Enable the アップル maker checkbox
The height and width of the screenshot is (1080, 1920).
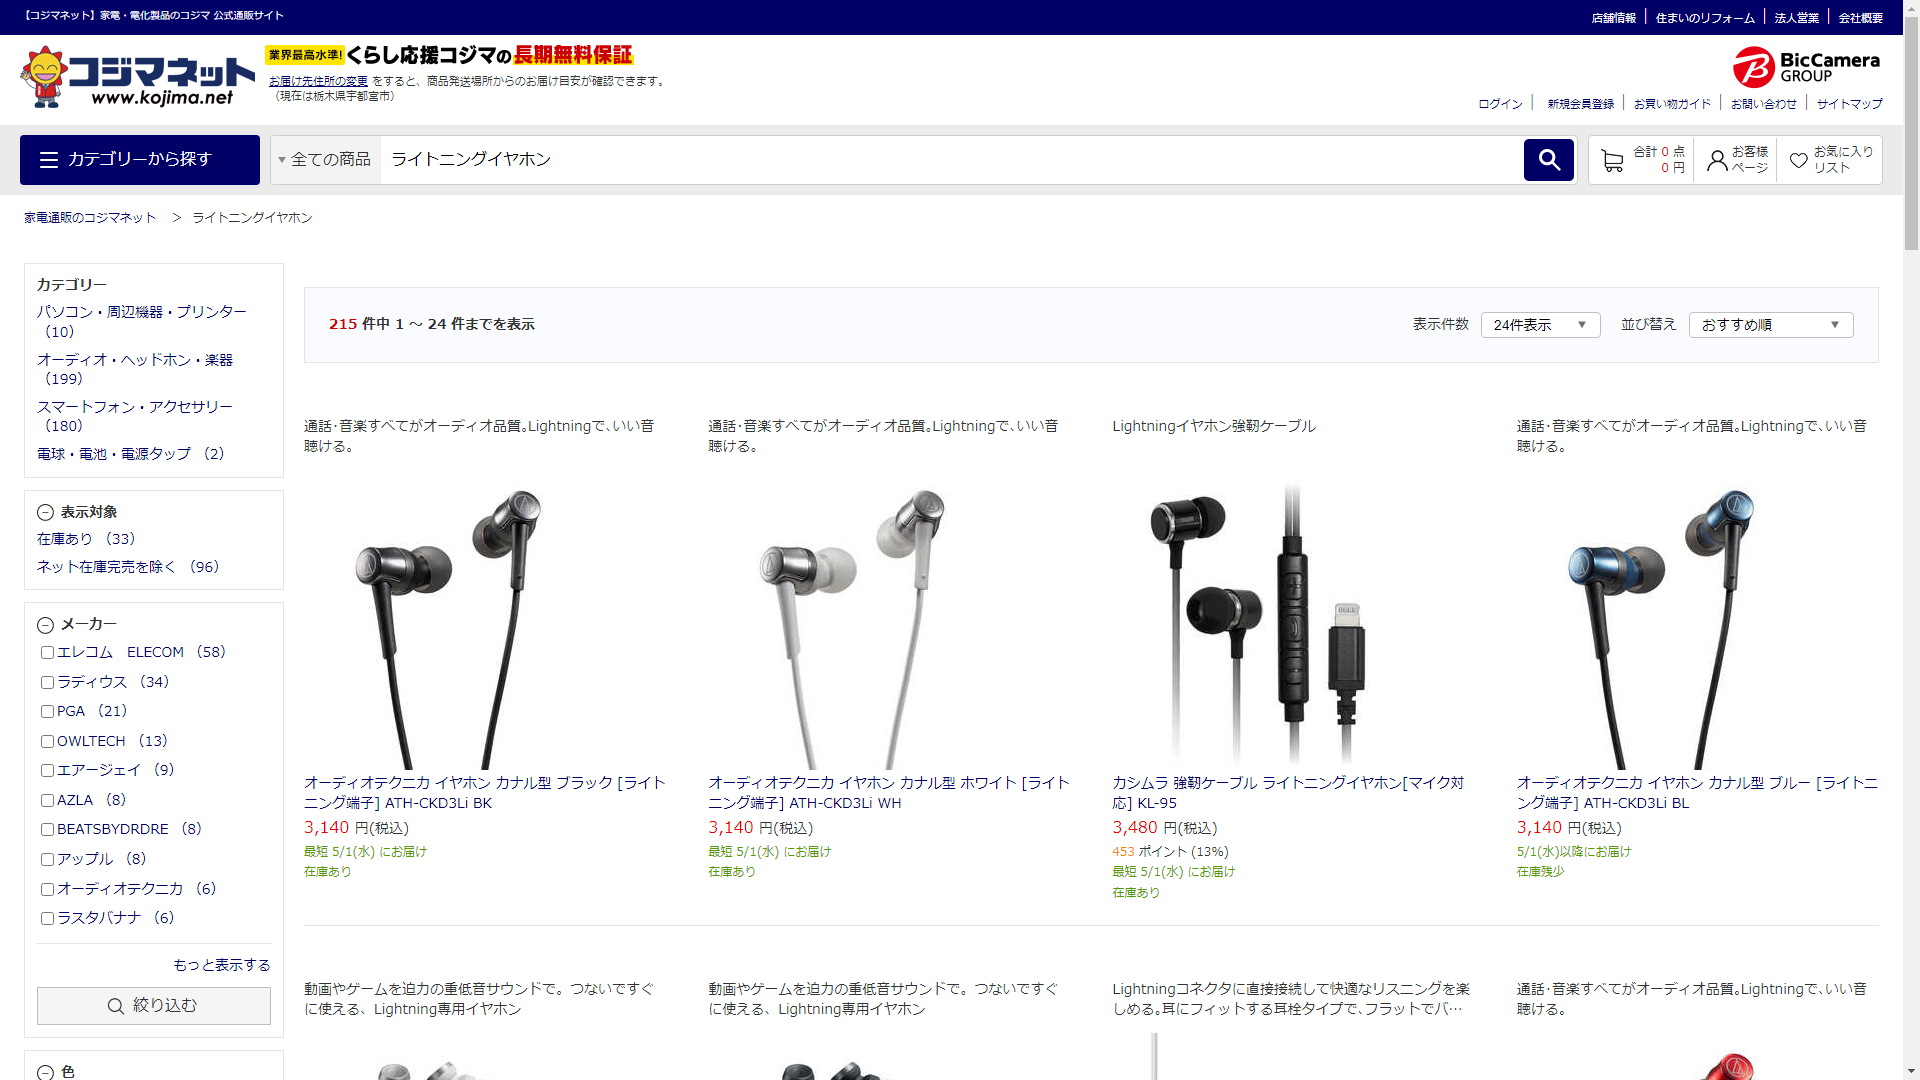[47, 860]
